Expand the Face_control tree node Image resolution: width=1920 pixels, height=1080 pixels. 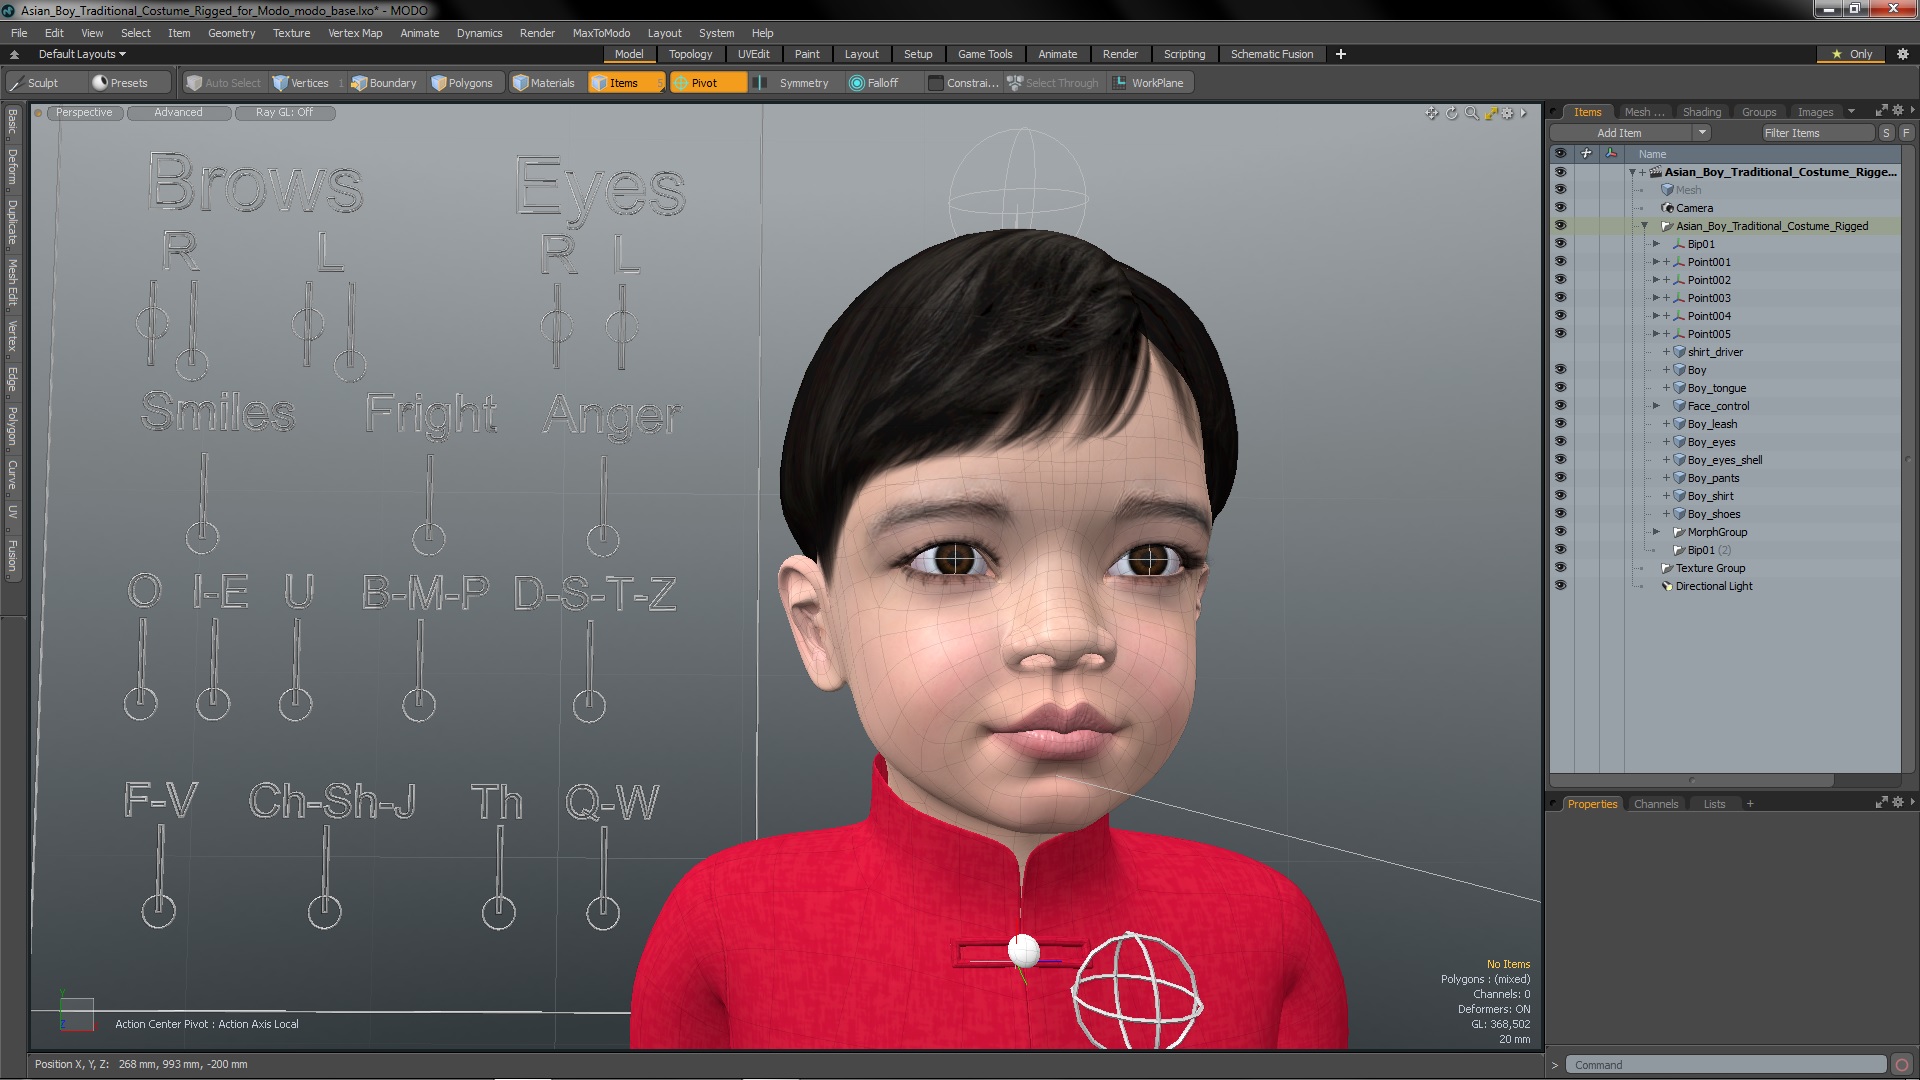click(1656, 406)
